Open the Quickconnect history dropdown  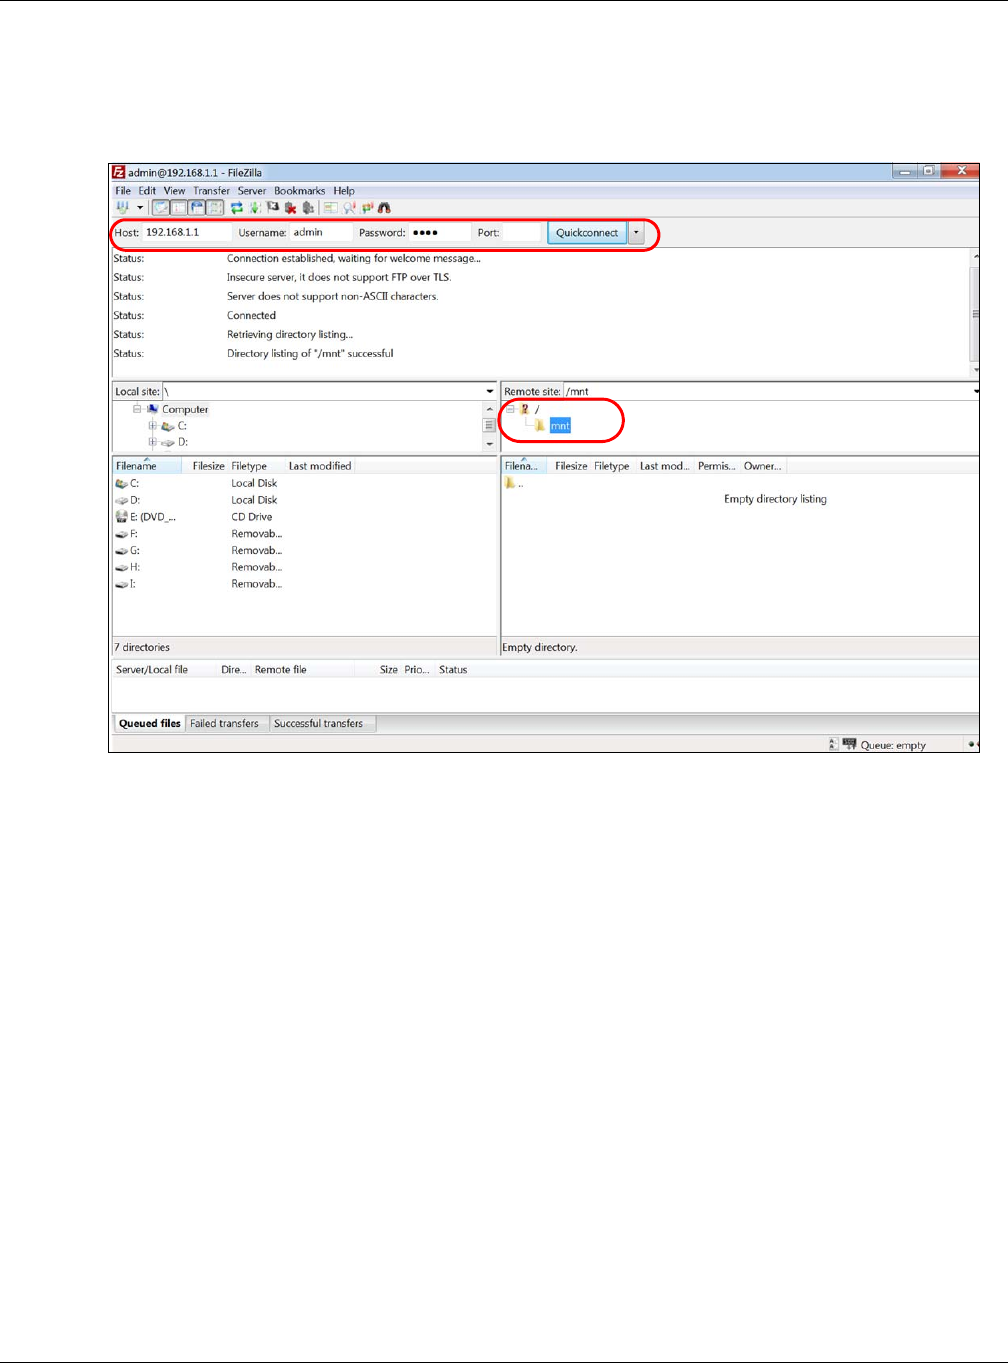[x=636, y=232]
